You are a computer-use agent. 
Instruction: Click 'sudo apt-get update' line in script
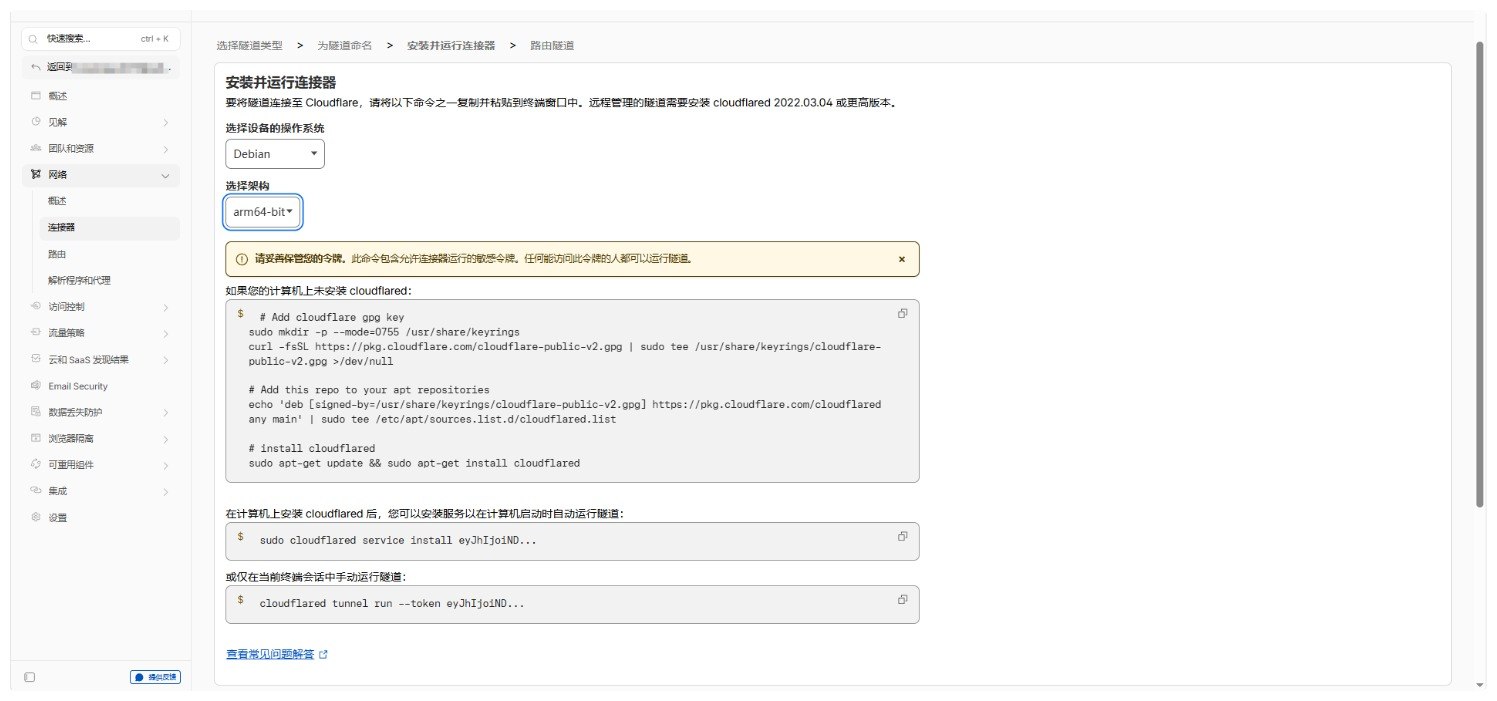coord(414,464)
